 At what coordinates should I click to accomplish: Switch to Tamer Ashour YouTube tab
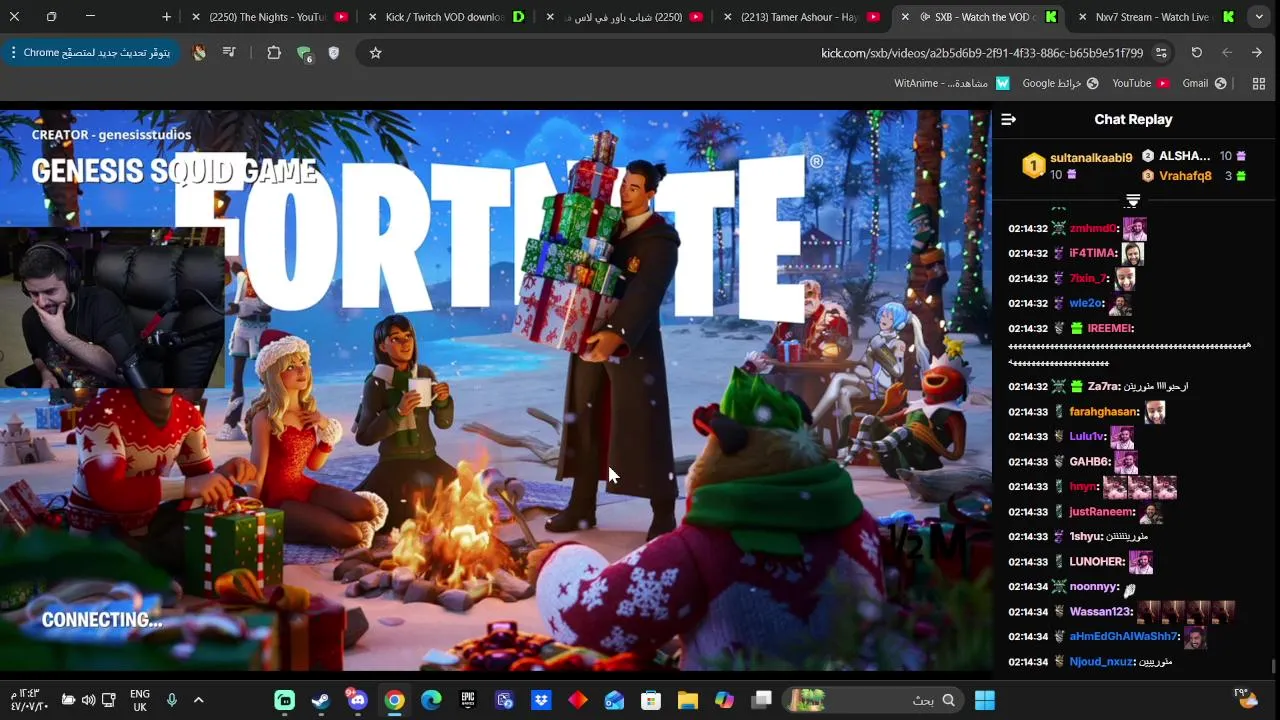(801, 17)
